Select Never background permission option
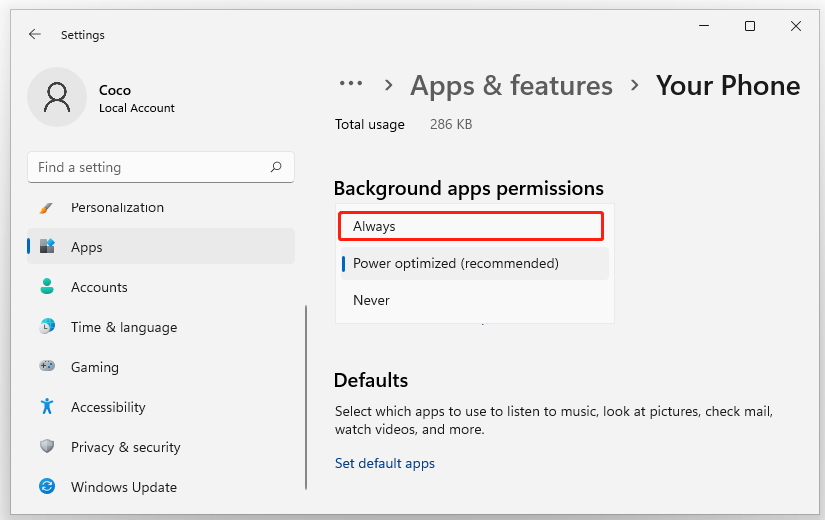825x520 pixels. click(475, 300)
